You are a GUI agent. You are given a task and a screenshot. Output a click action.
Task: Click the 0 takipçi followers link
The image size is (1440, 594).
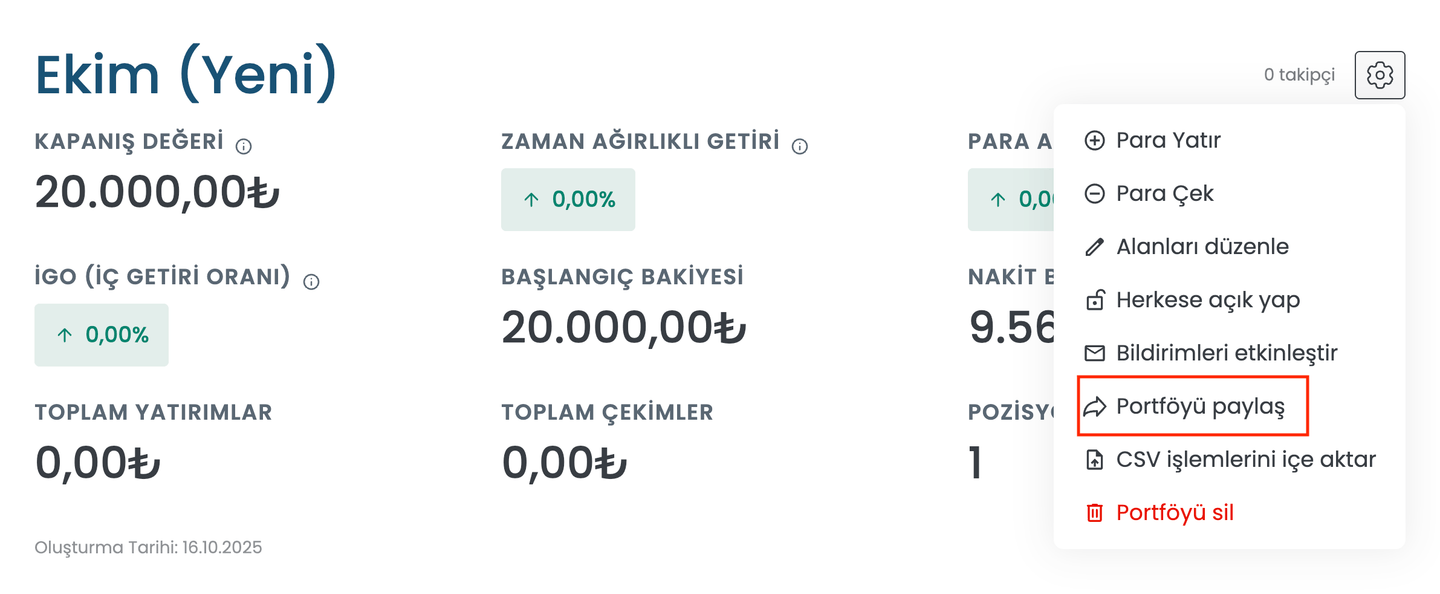[1299, 75]
